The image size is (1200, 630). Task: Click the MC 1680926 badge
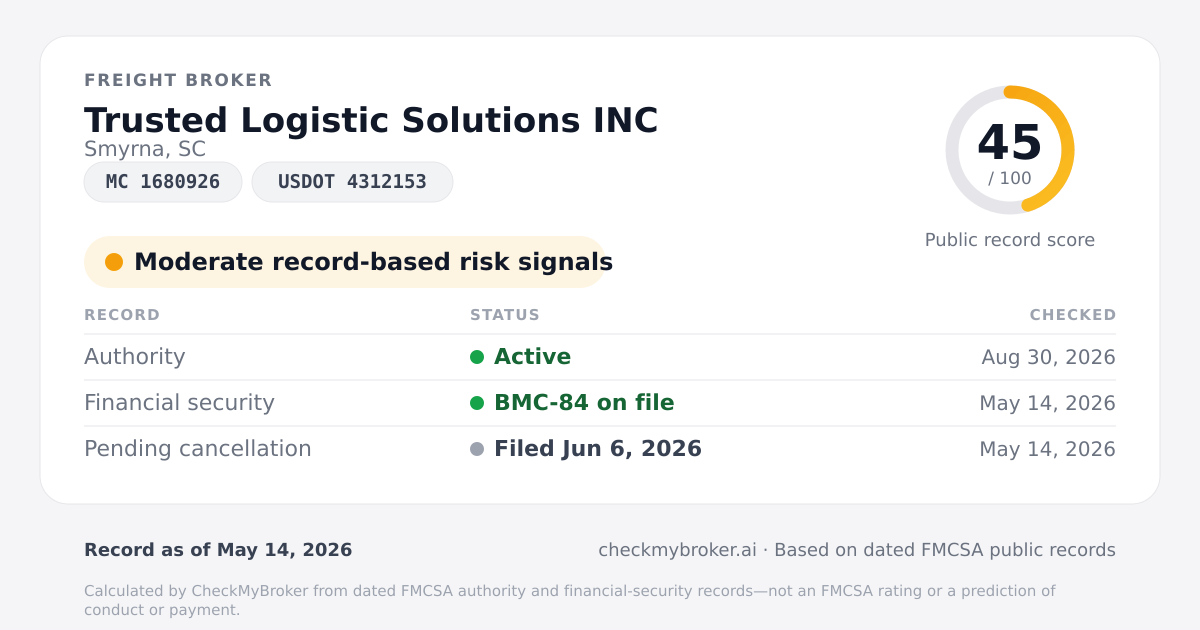pyautogui.click(x=163, y=182)
